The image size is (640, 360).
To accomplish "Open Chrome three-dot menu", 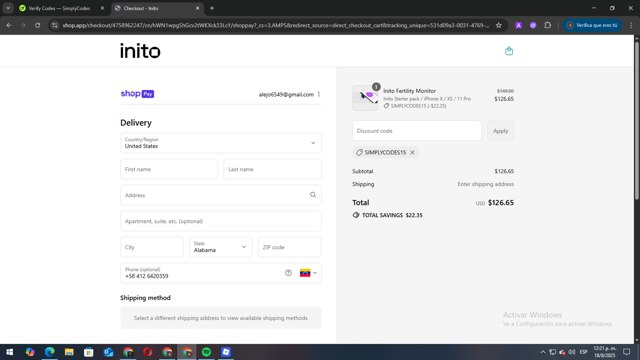I will 631,25.
